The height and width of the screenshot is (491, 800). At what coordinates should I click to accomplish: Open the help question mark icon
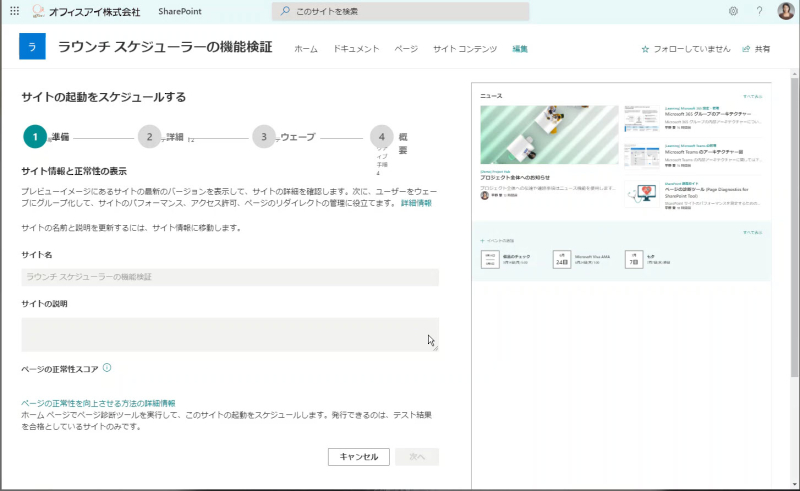click(x=759, y=11)
